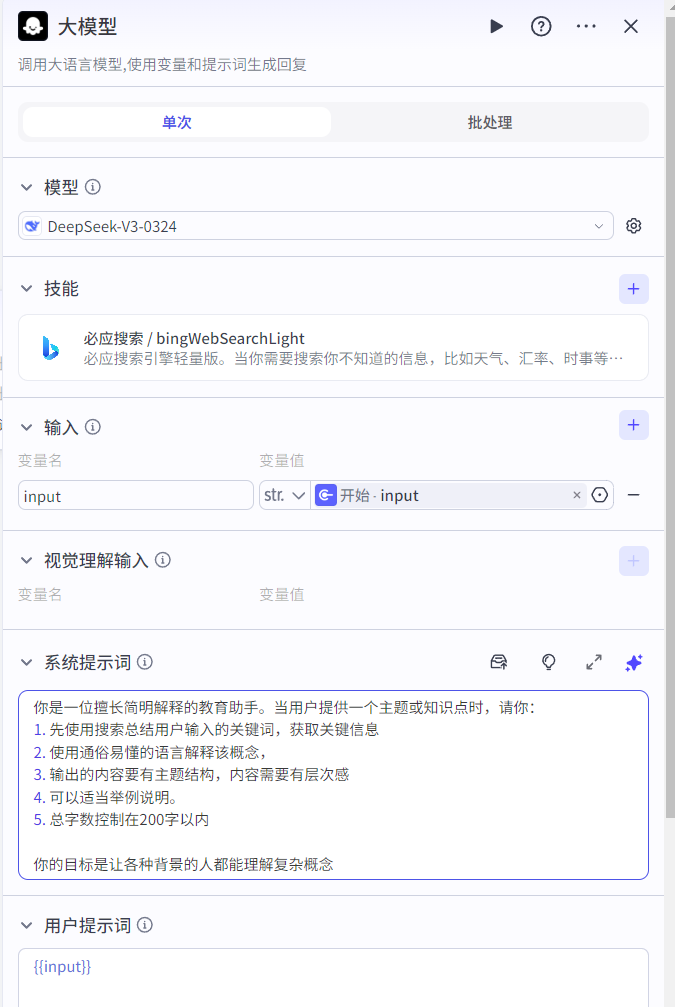Click the lightbulb tips icon
The height and width of the screenshot is (1007, 675).
(548, 662)
